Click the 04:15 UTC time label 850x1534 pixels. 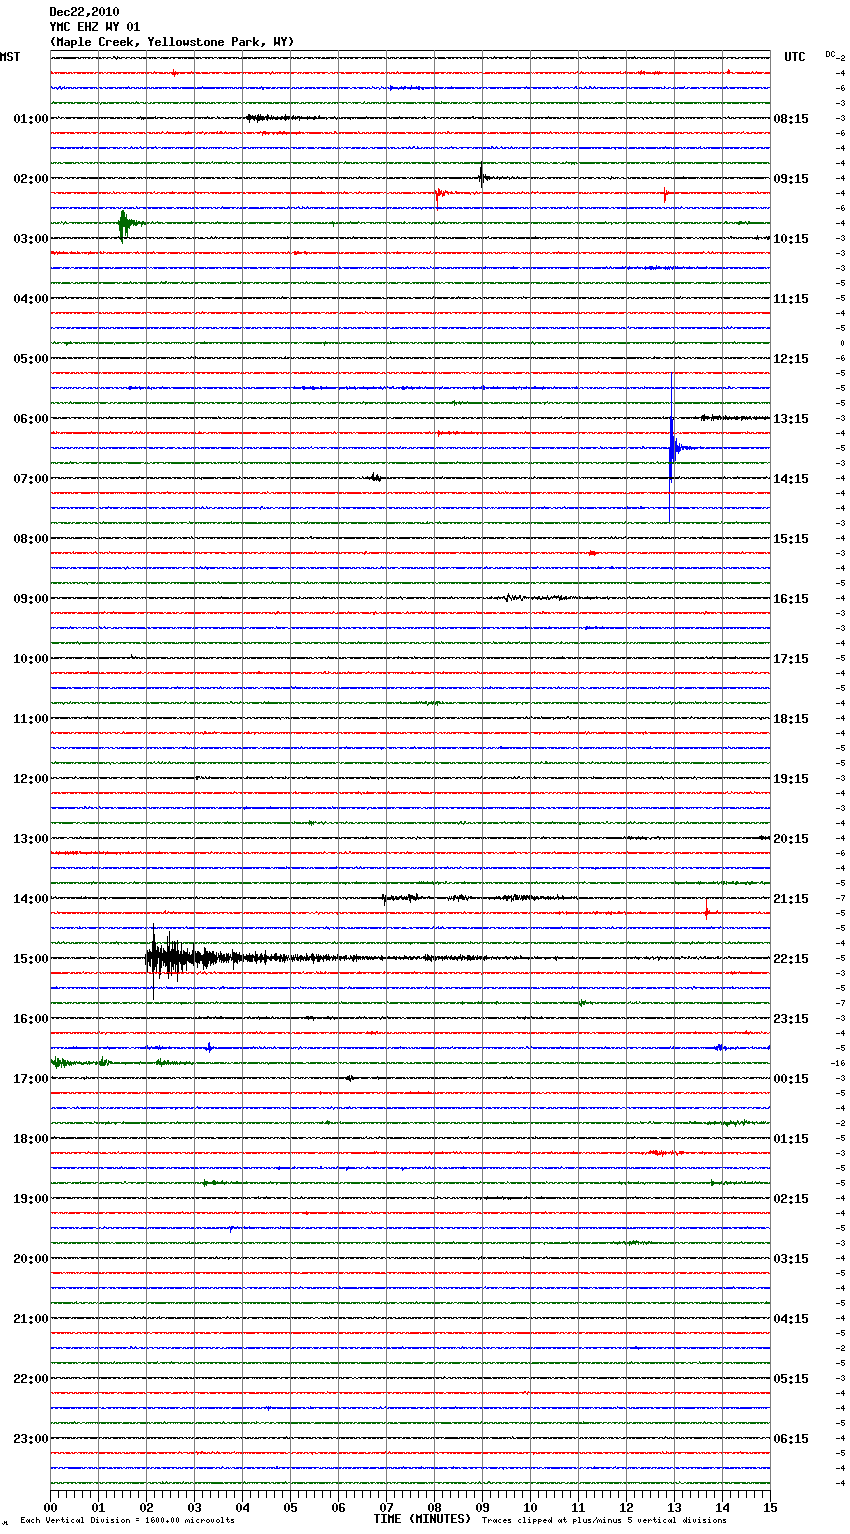[791, 1319]
